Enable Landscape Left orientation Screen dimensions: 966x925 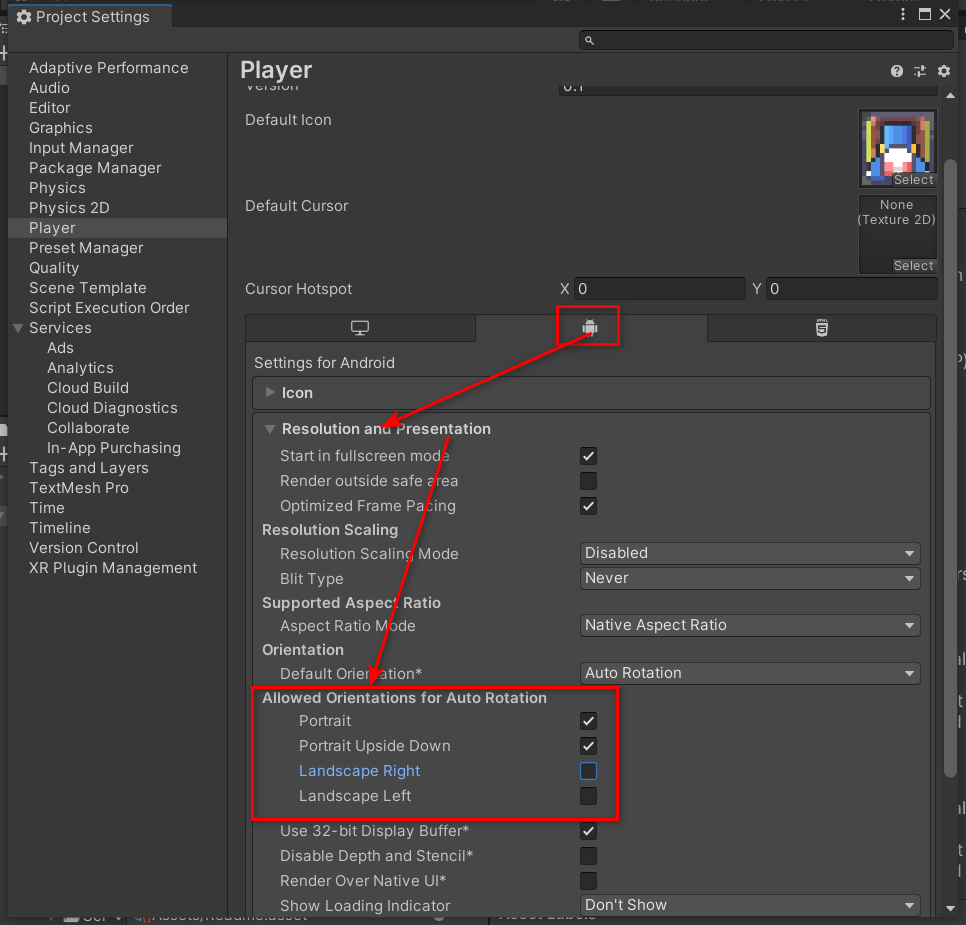point(588,796)
